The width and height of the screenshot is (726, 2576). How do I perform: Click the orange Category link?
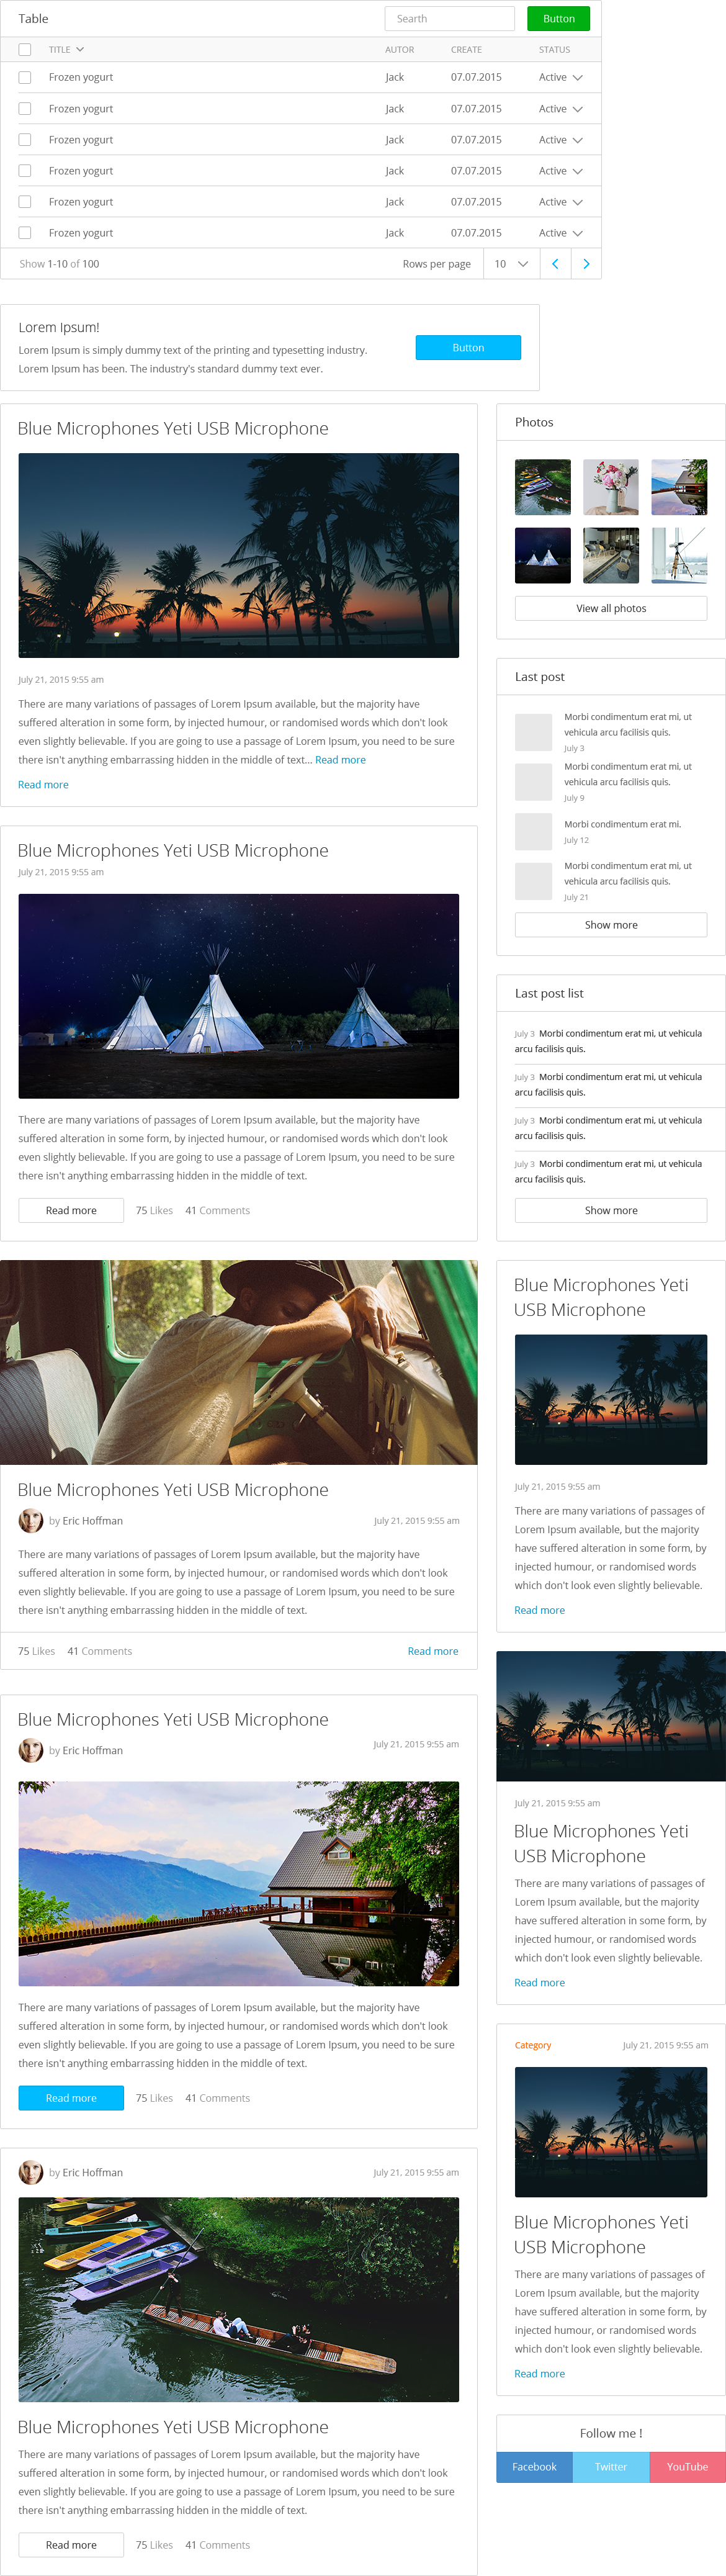coord(533,2045)
